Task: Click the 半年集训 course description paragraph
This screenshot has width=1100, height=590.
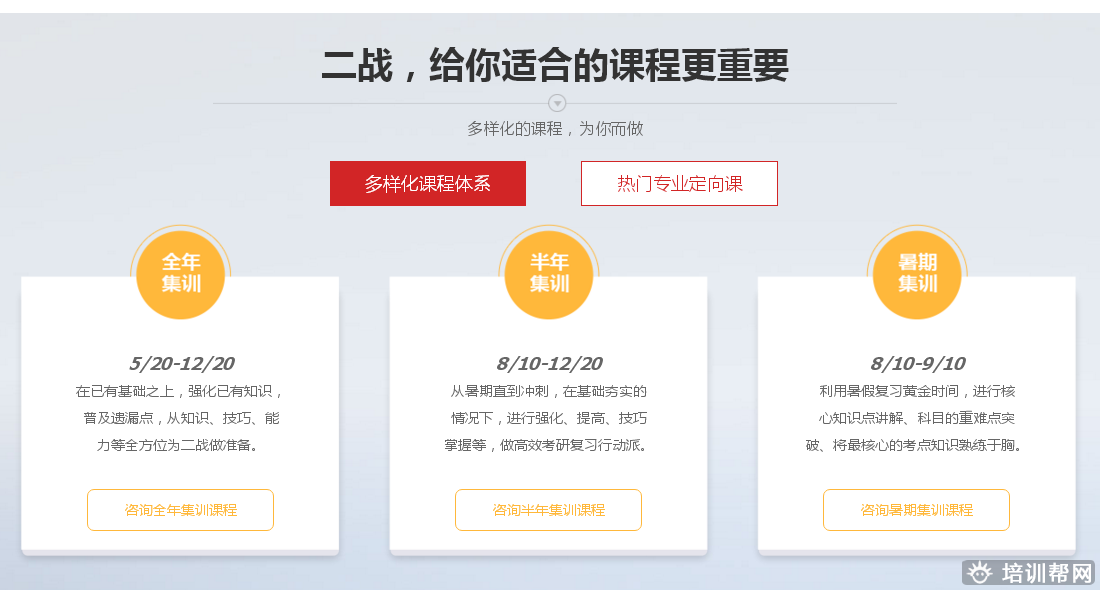Action: pyautogui.click(x=549, y=418)
